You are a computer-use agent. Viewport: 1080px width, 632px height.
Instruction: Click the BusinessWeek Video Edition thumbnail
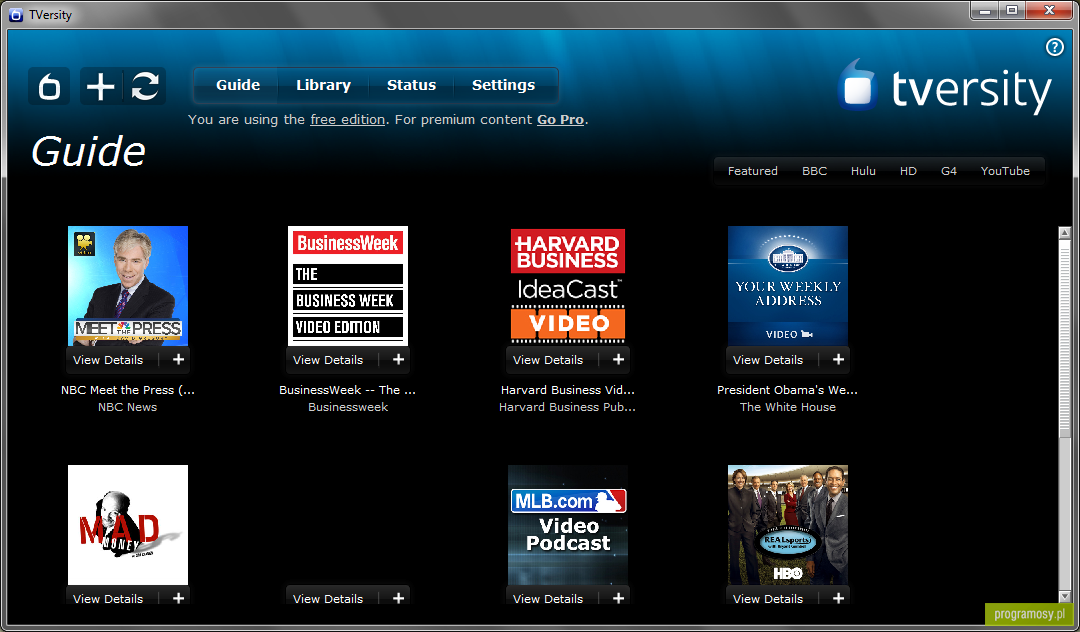[348, 286]
